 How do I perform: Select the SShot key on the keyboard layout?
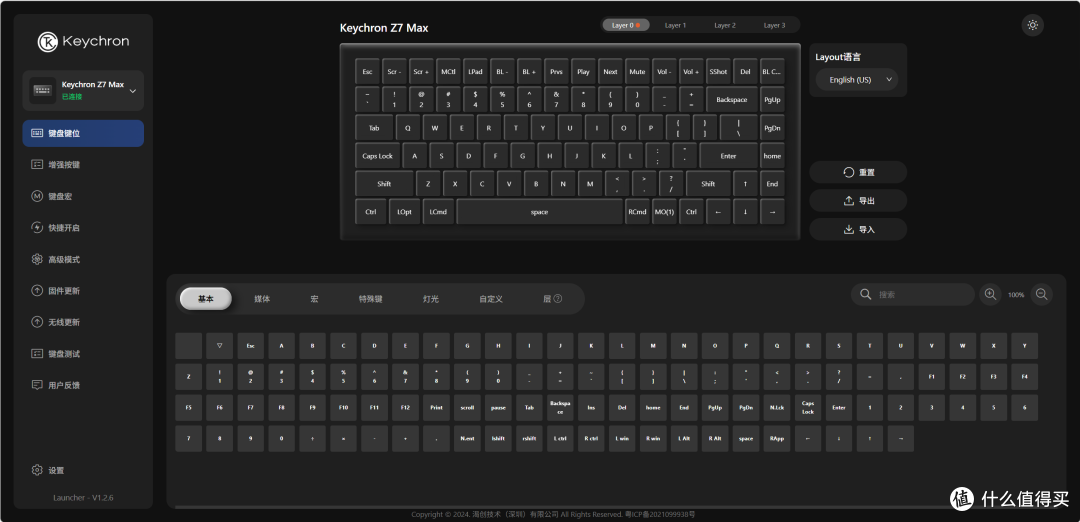(x=718, y=72)
